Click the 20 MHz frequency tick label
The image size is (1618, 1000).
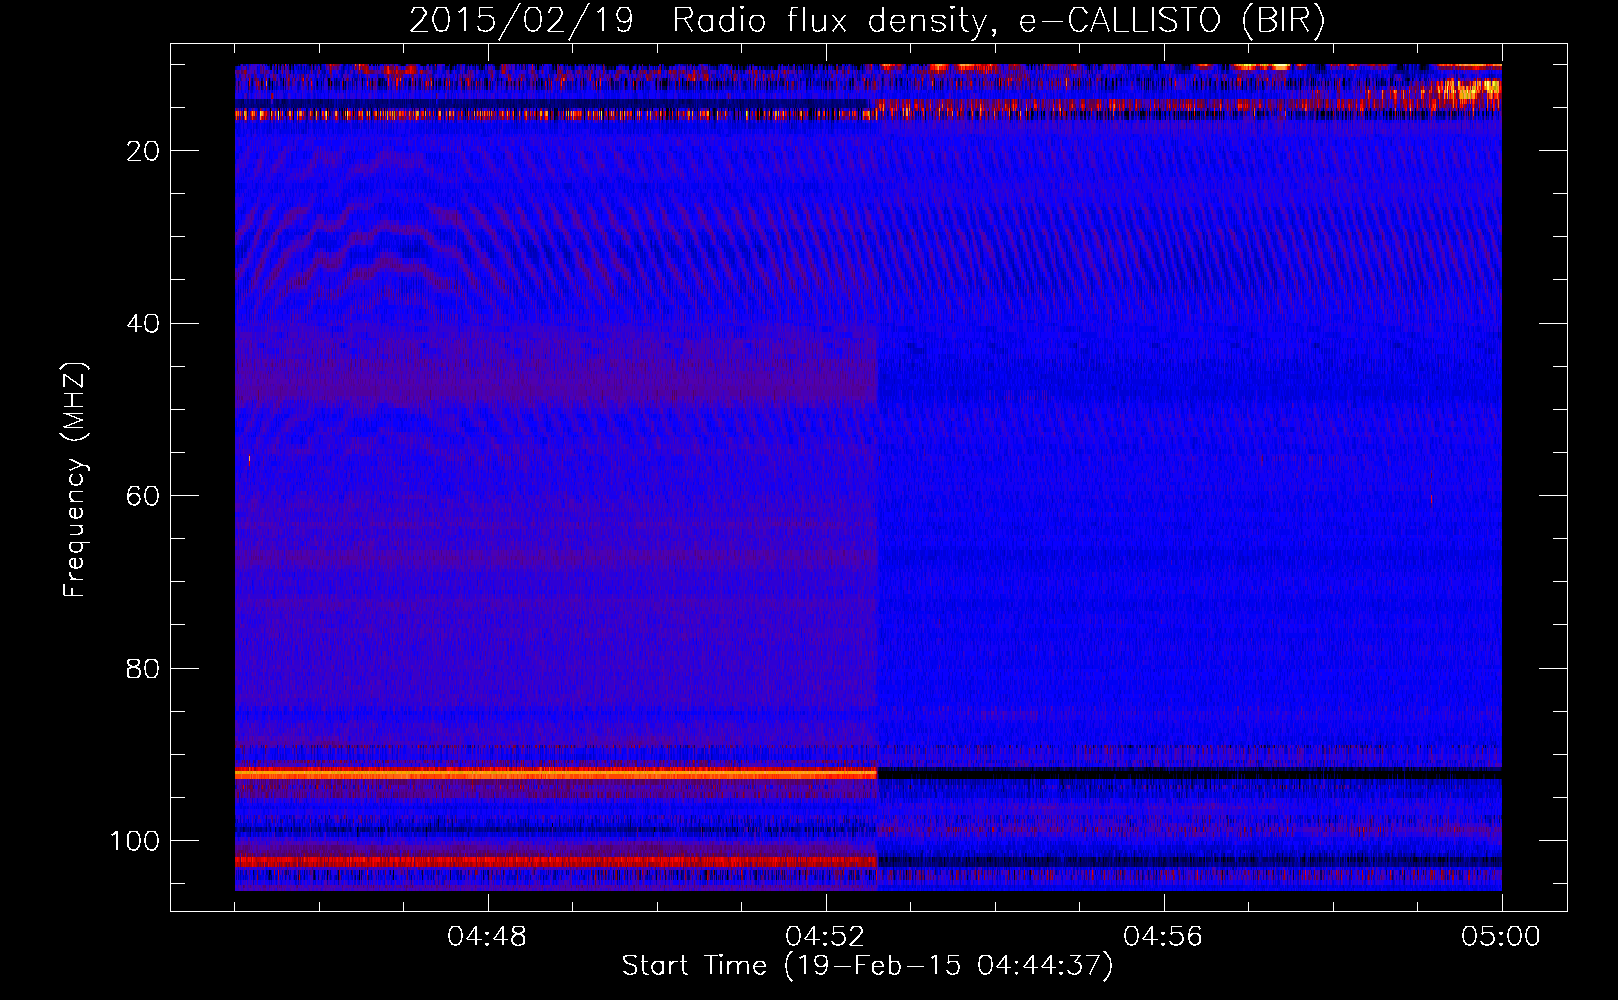pos(144,151)
